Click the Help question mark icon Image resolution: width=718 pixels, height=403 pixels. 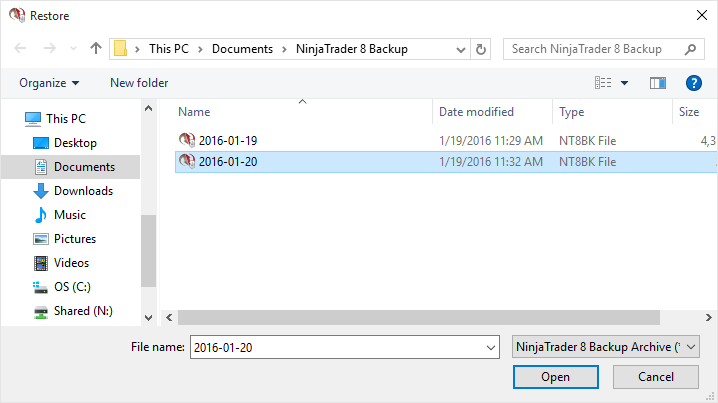[693, 83]
